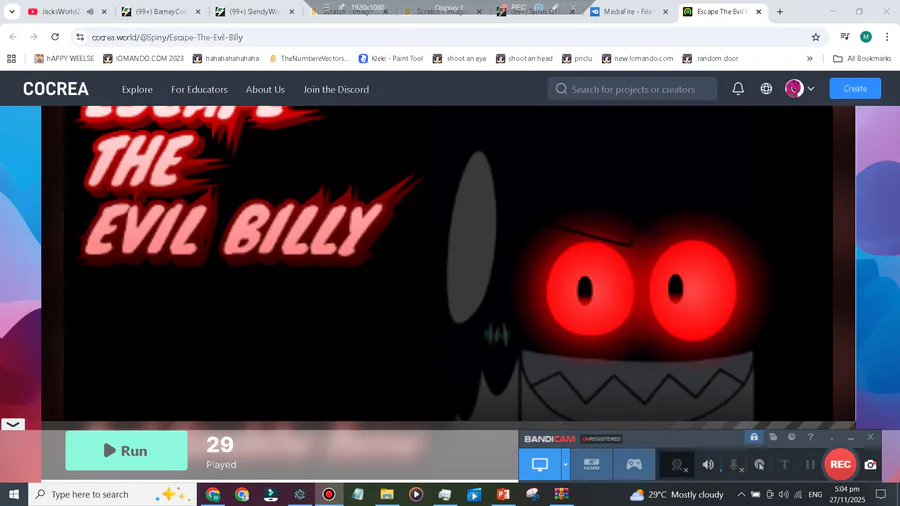900x506 pixels.
Task: Open Bandicam output folder icon
Action: tap(773, 437)
